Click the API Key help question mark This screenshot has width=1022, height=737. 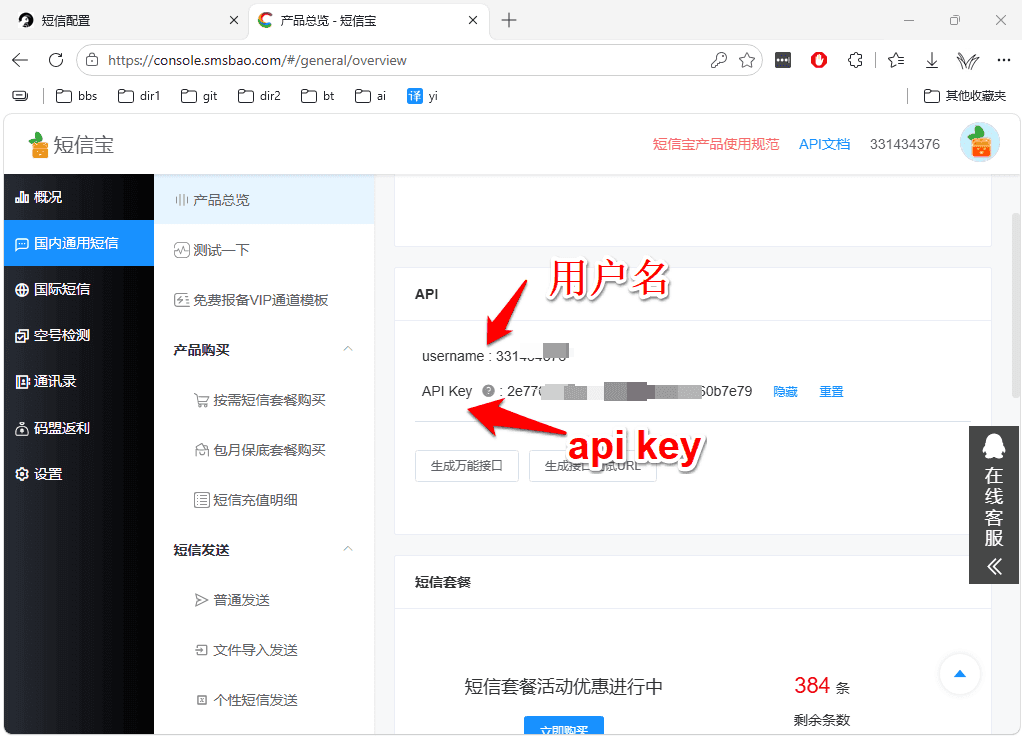(488, 391)
